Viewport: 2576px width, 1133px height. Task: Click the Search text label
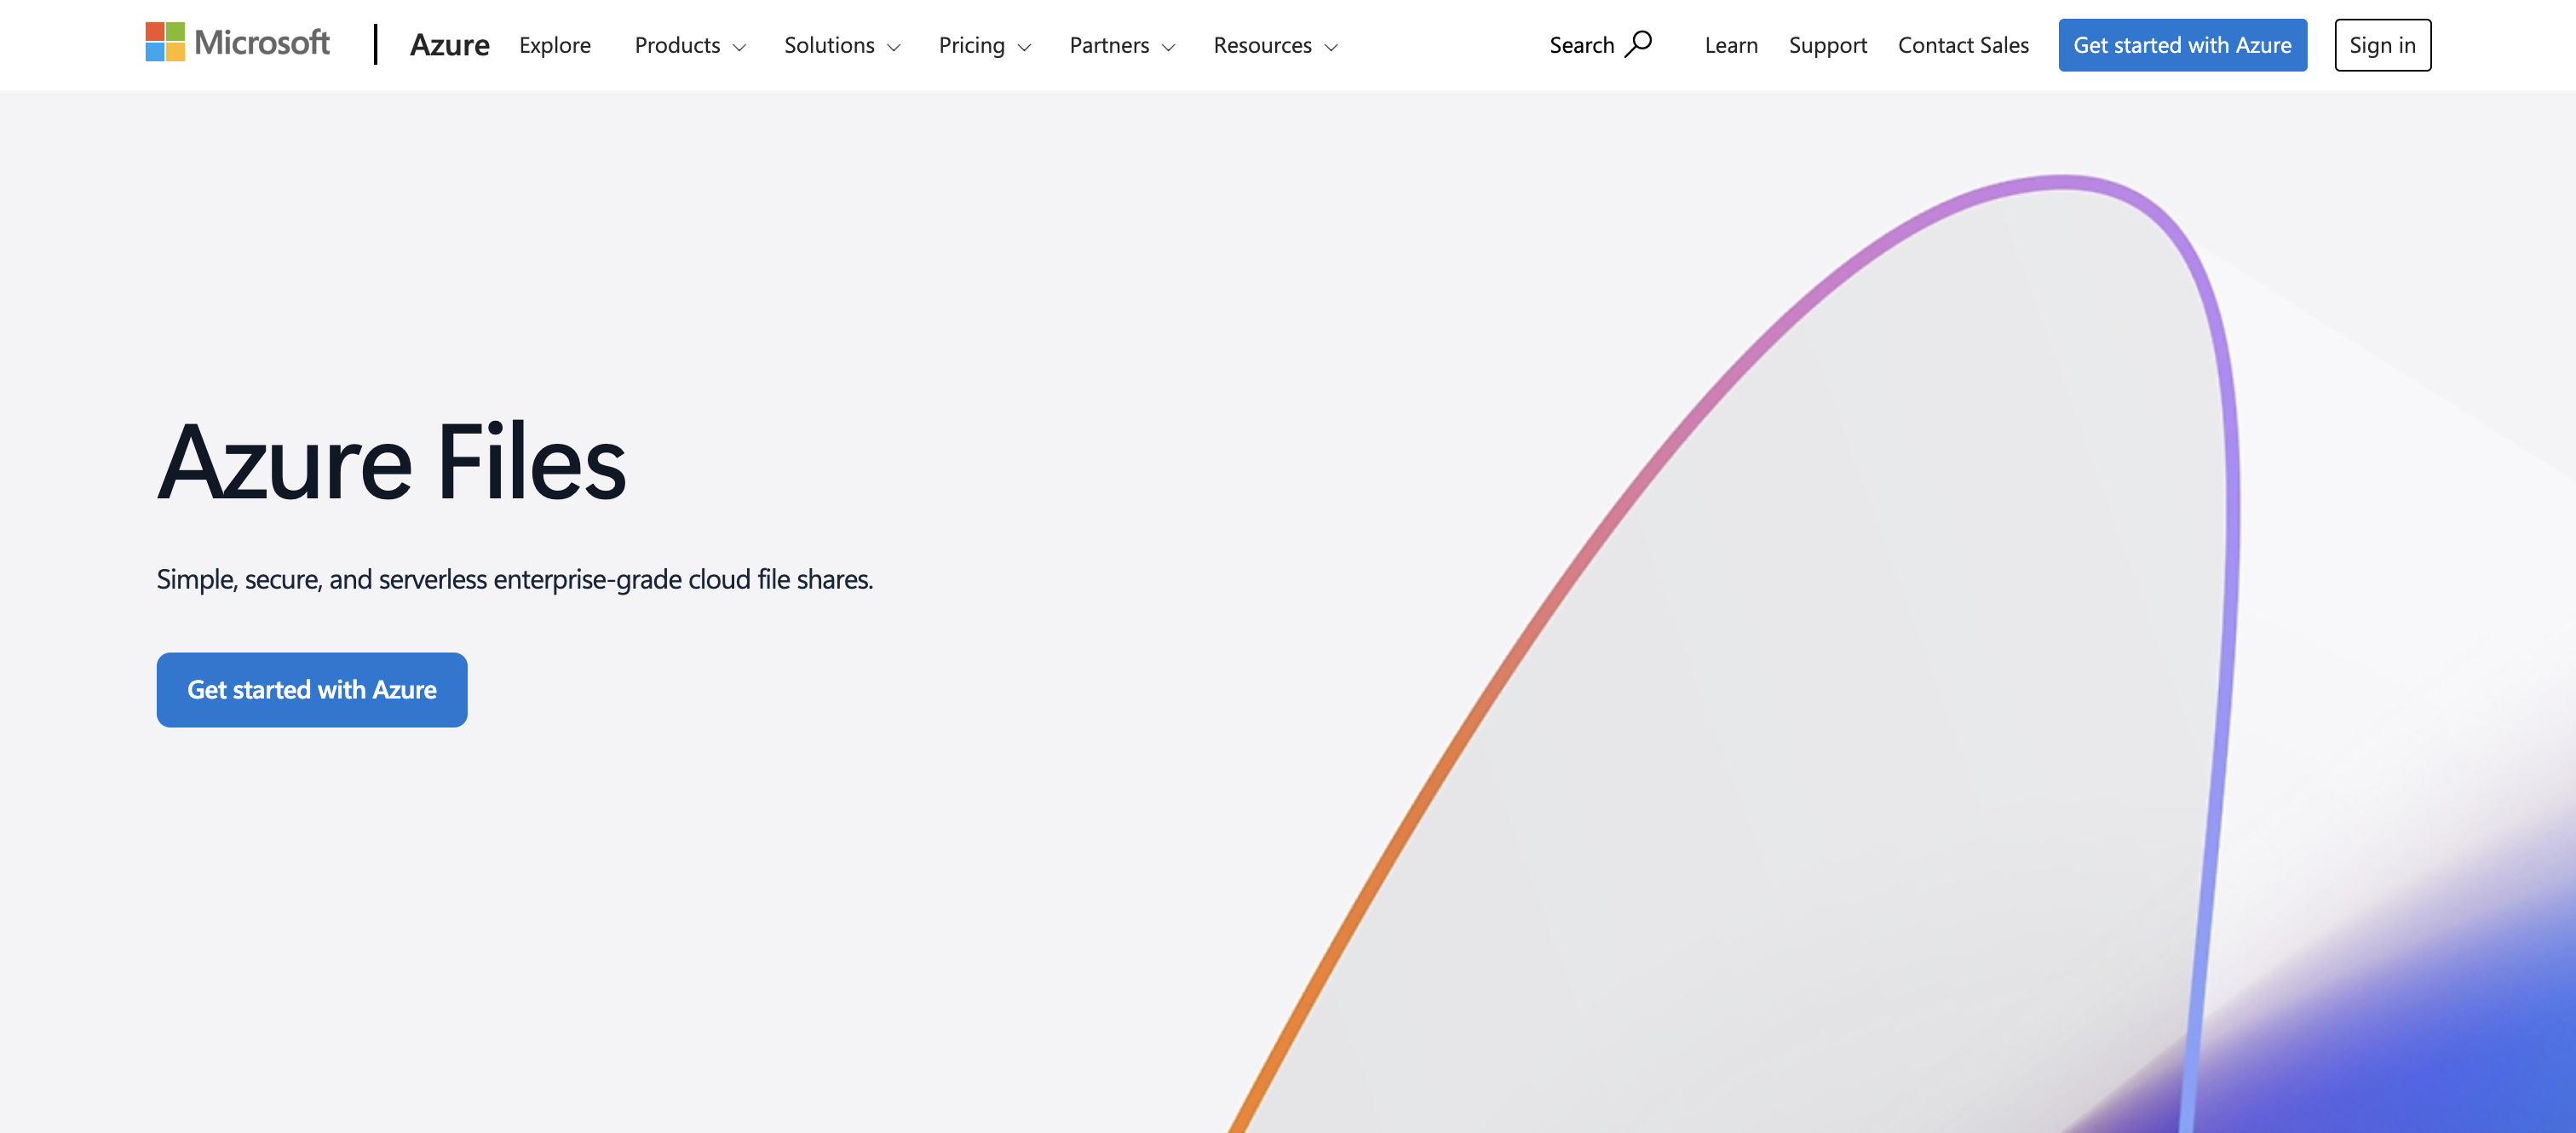(x=1581, y=45)
